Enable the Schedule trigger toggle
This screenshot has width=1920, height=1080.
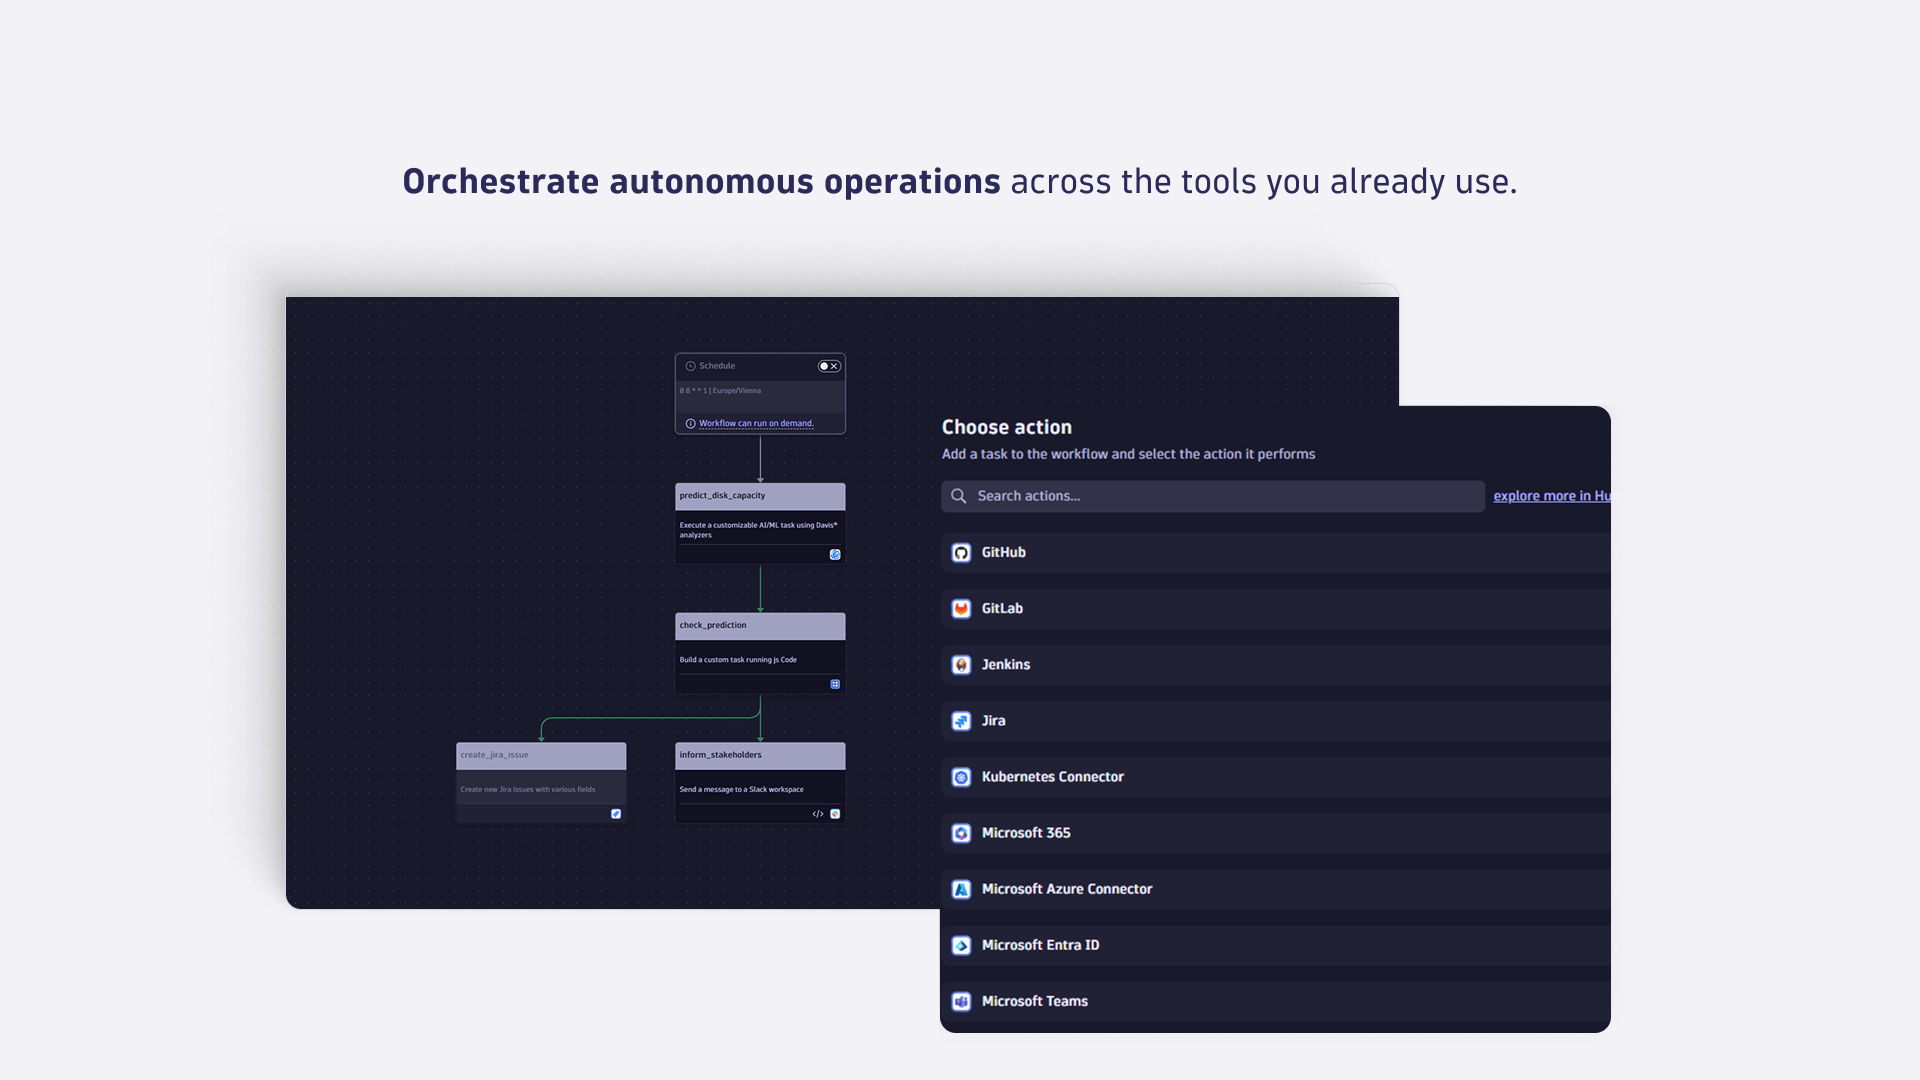coord(825,366)
